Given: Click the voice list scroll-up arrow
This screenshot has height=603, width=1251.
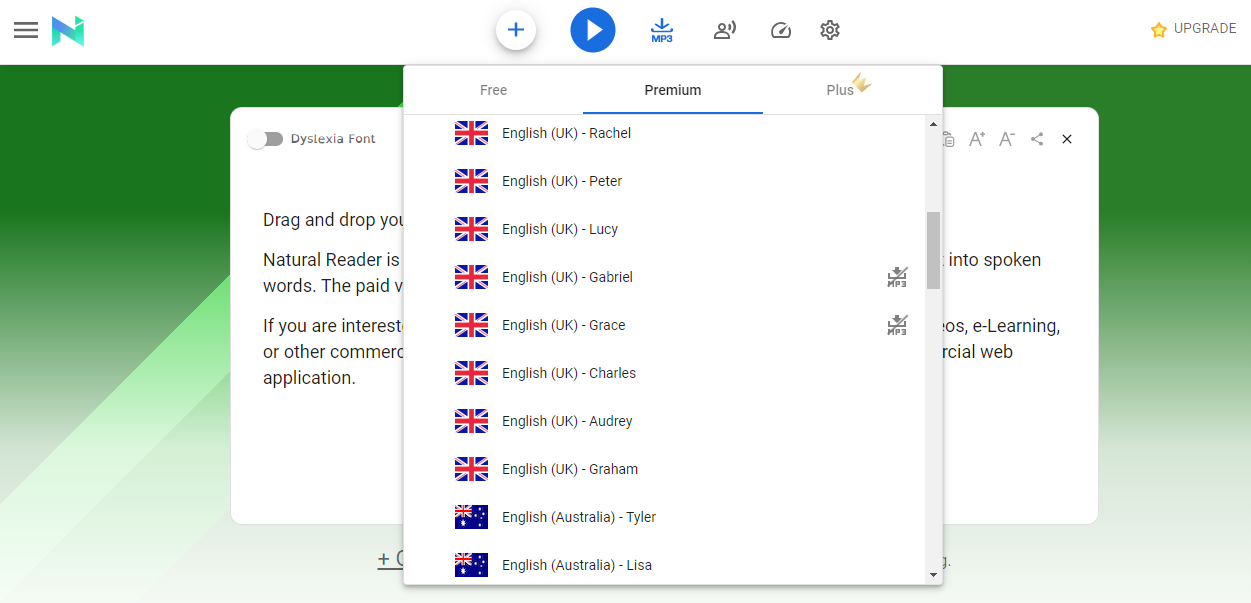Looking at the screenshot, I should [934, 124].
